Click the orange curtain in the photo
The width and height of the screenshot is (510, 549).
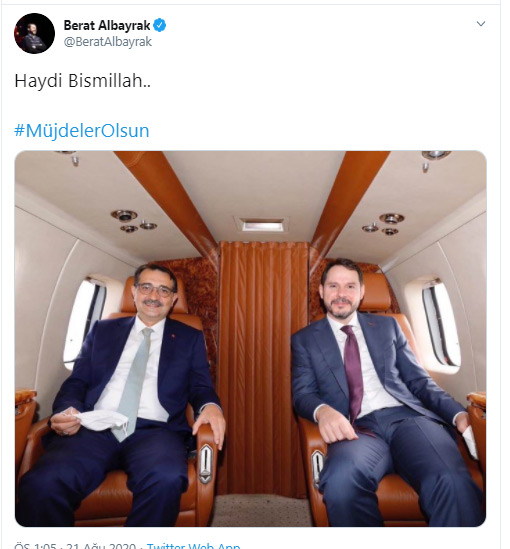[x=263, y=368]
